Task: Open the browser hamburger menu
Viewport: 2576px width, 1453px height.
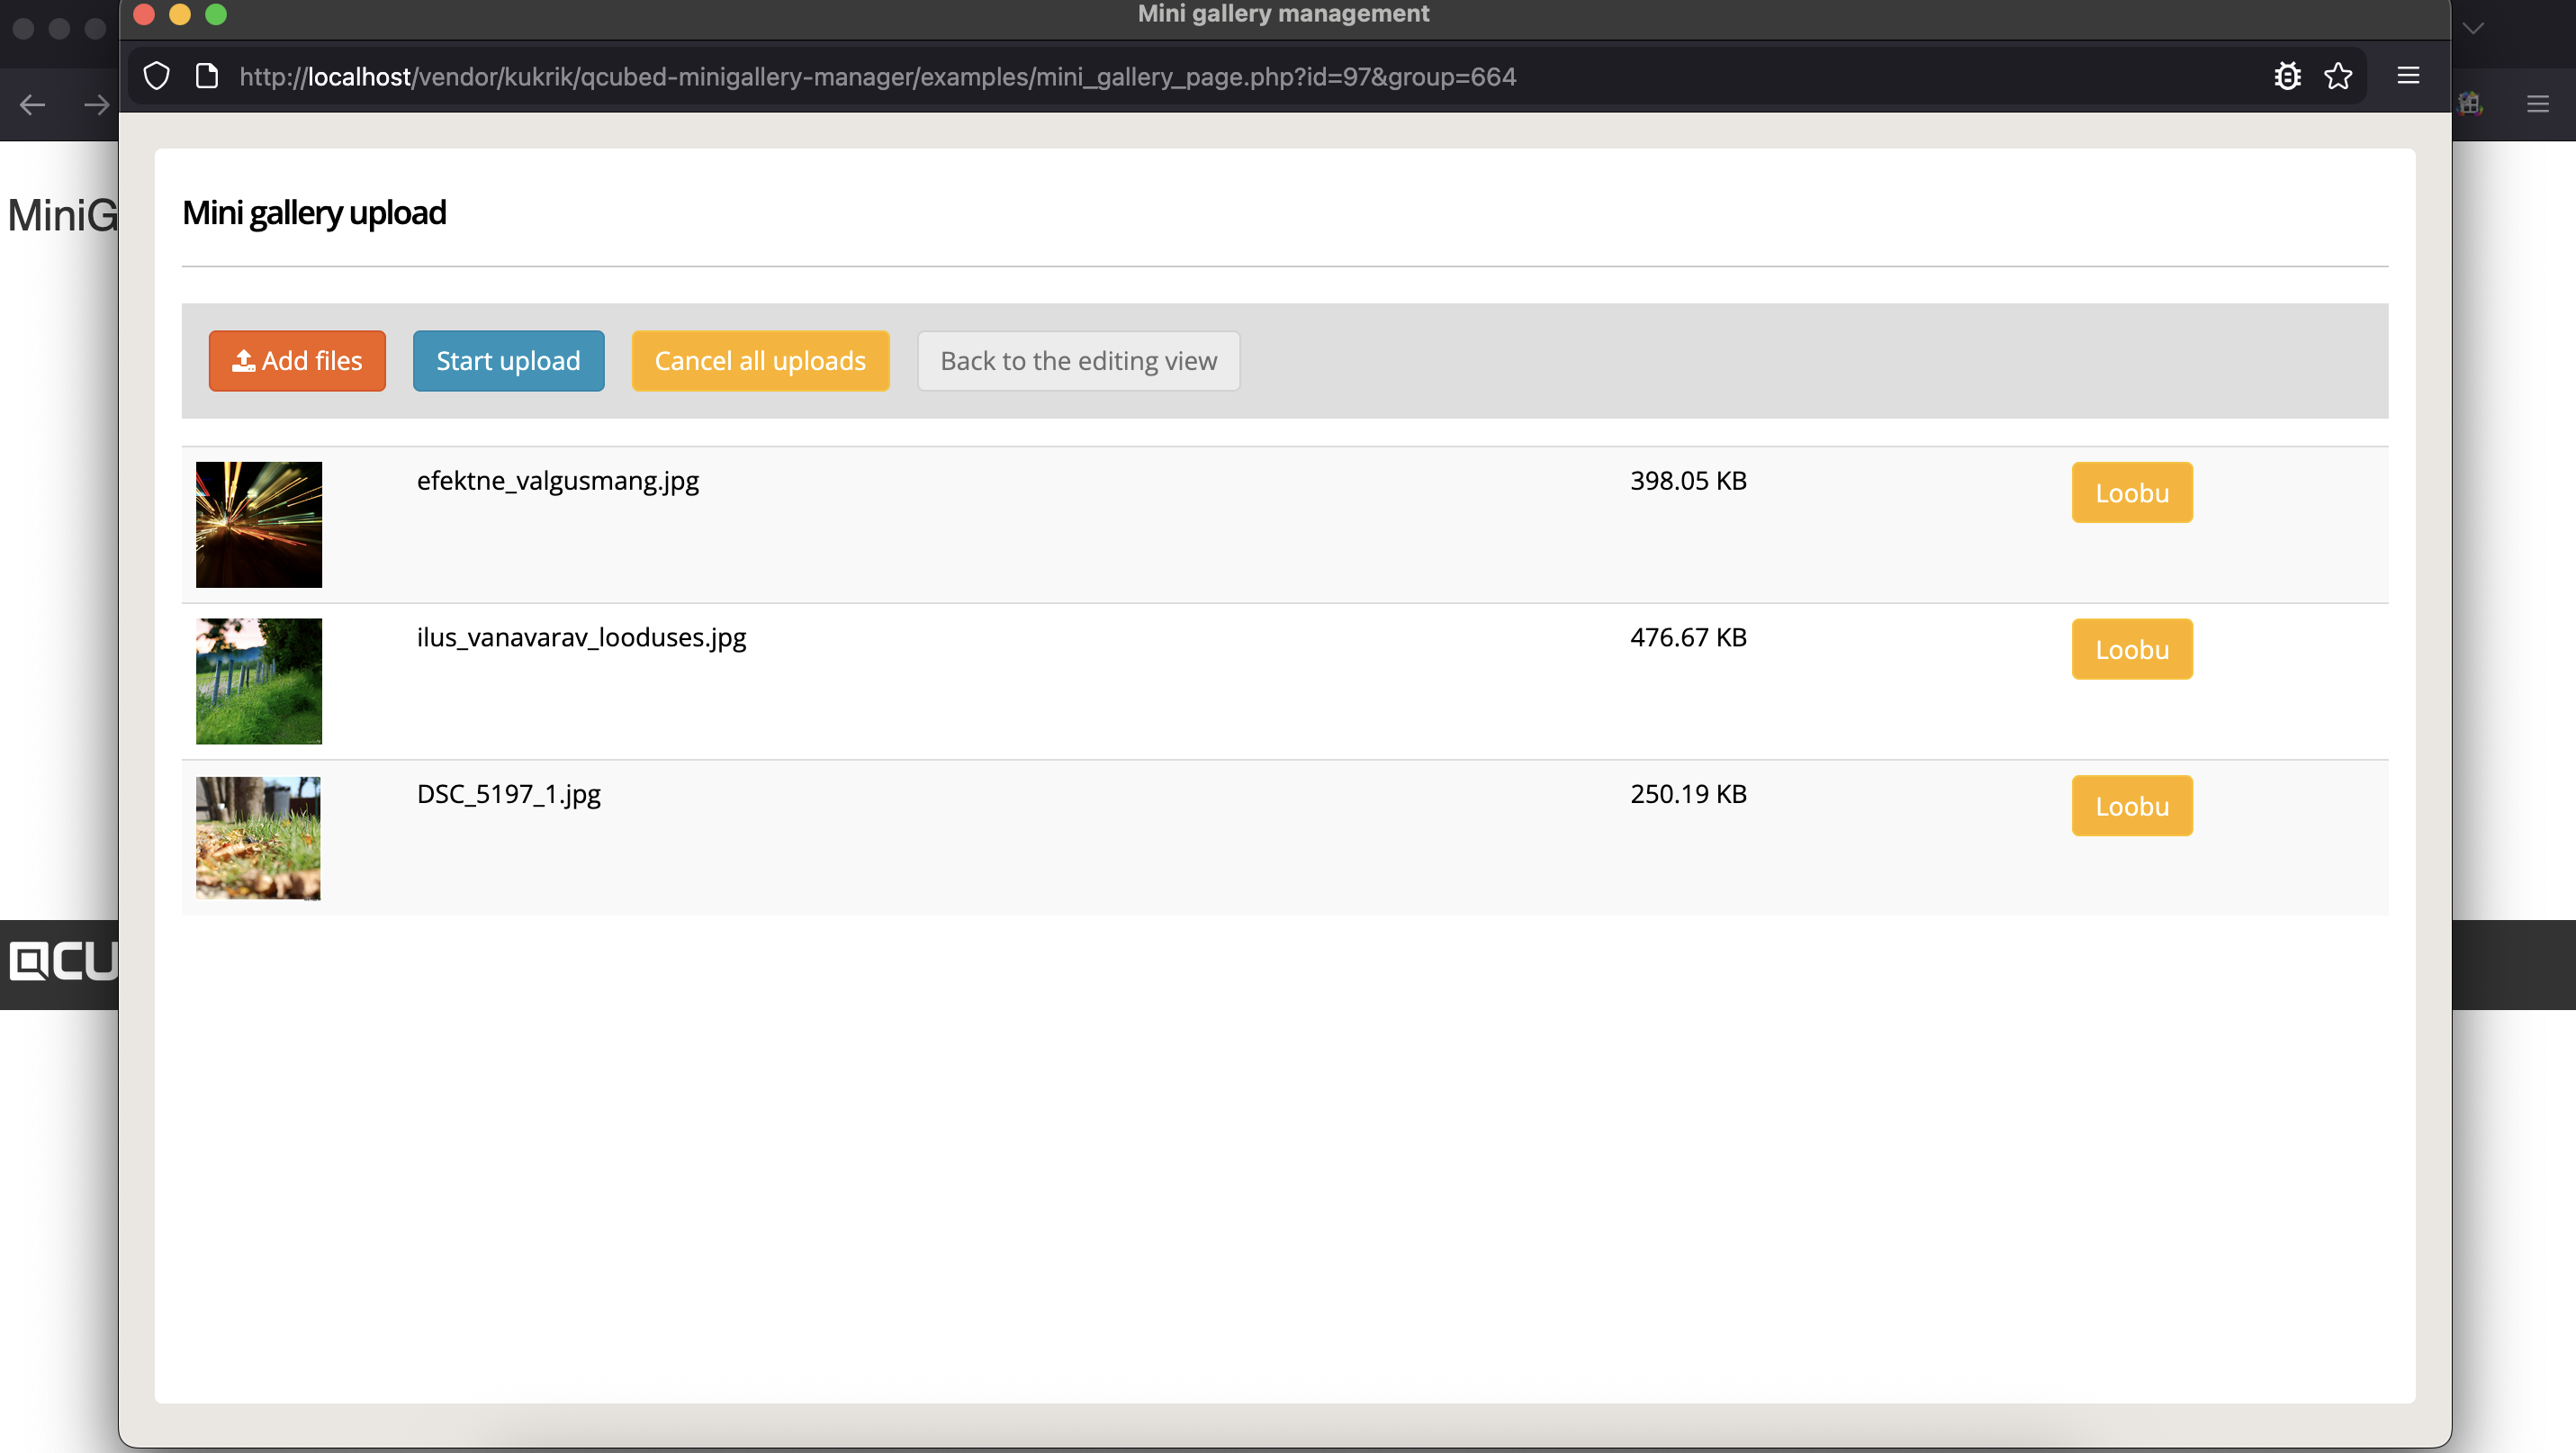Action: click(2408, 76)
